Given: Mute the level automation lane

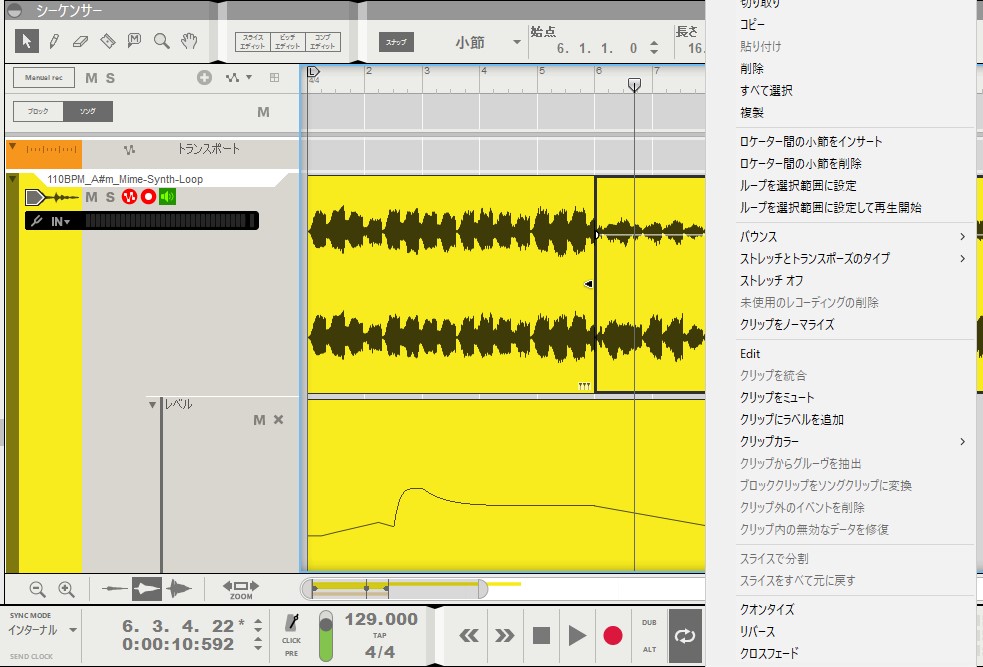Looking at the screenshot, I should point(259,420).
